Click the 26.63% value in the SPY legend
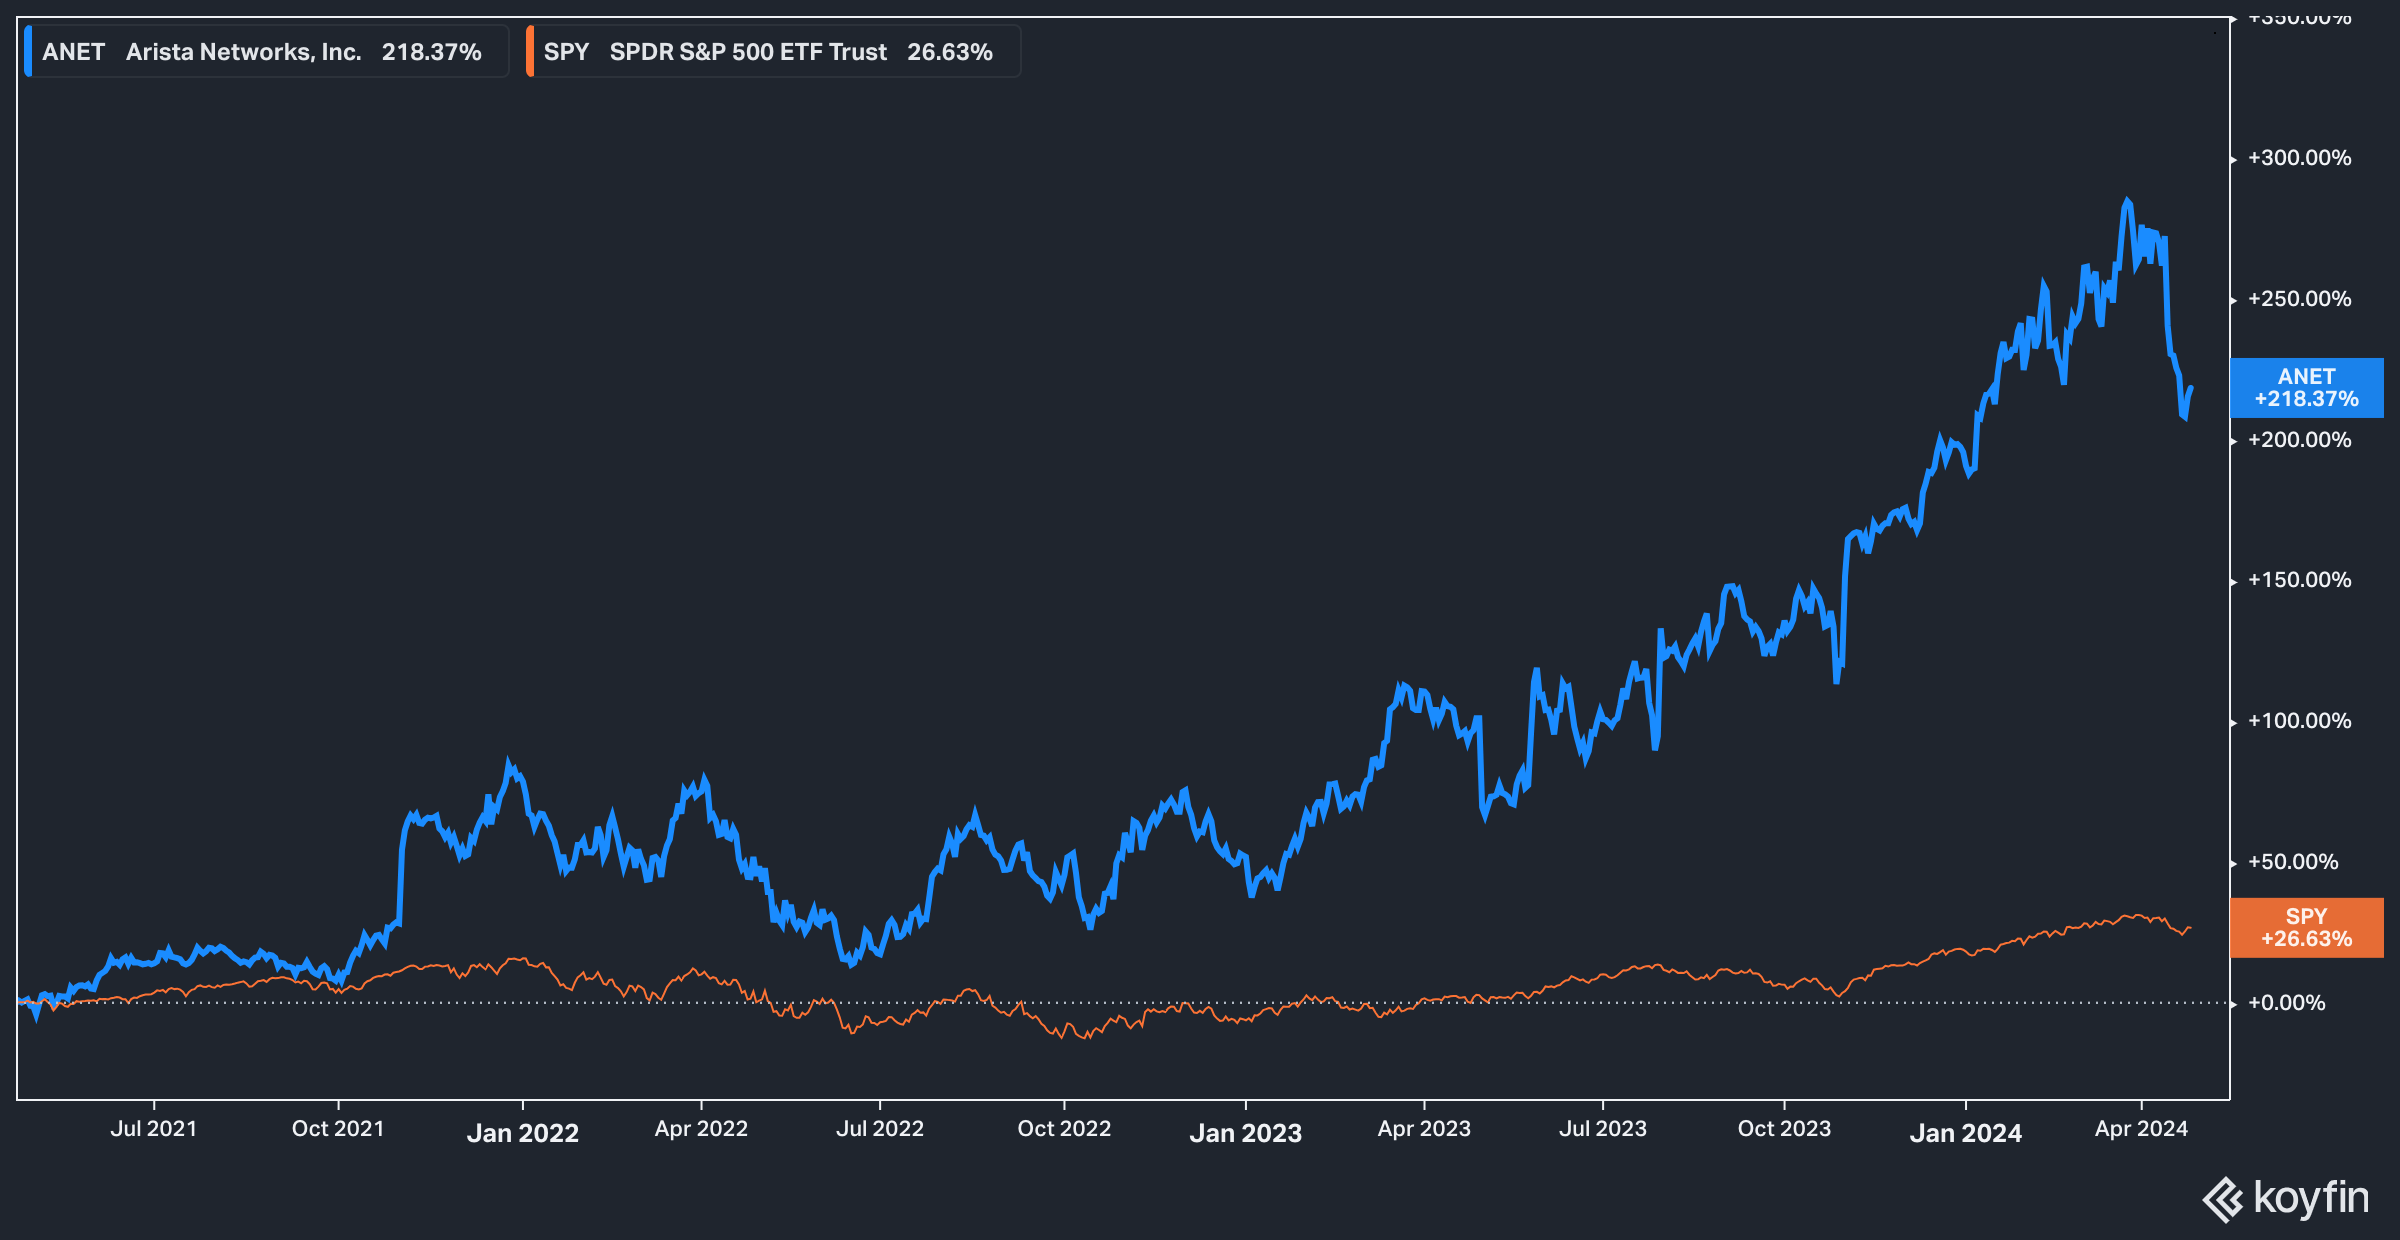2400x1240 pixels. 950,52
